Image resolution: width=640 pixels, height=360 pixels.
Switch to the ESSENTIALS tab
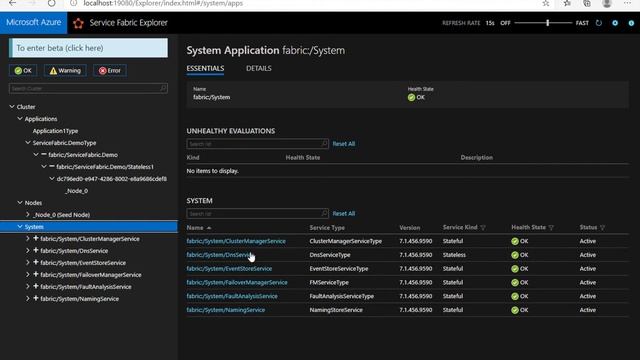coord(205,68)
